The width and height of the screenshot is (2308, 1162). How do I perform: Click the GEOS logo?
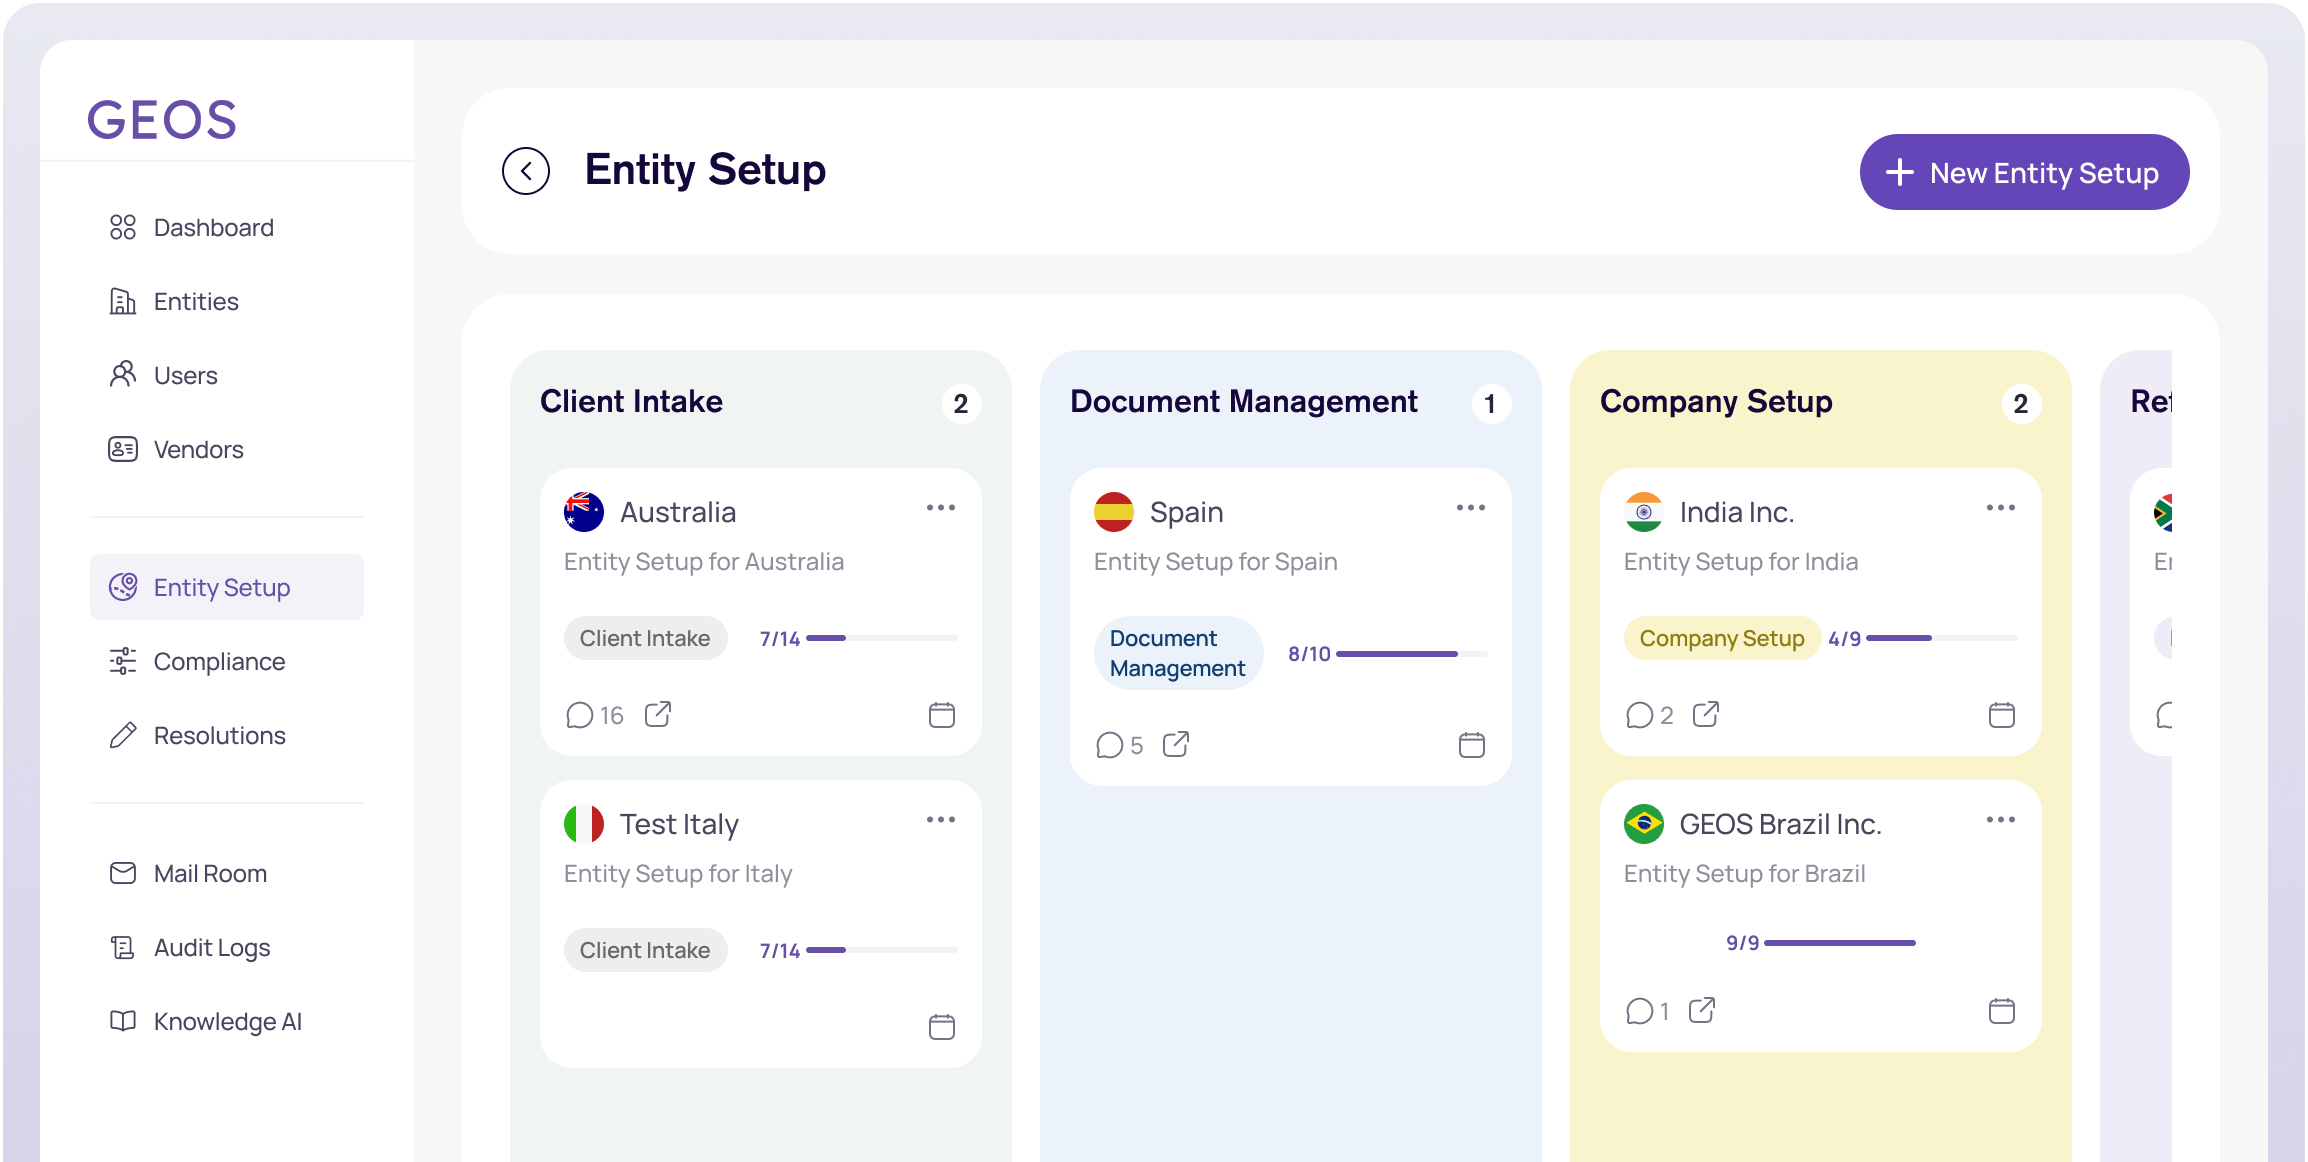point(162,120)
